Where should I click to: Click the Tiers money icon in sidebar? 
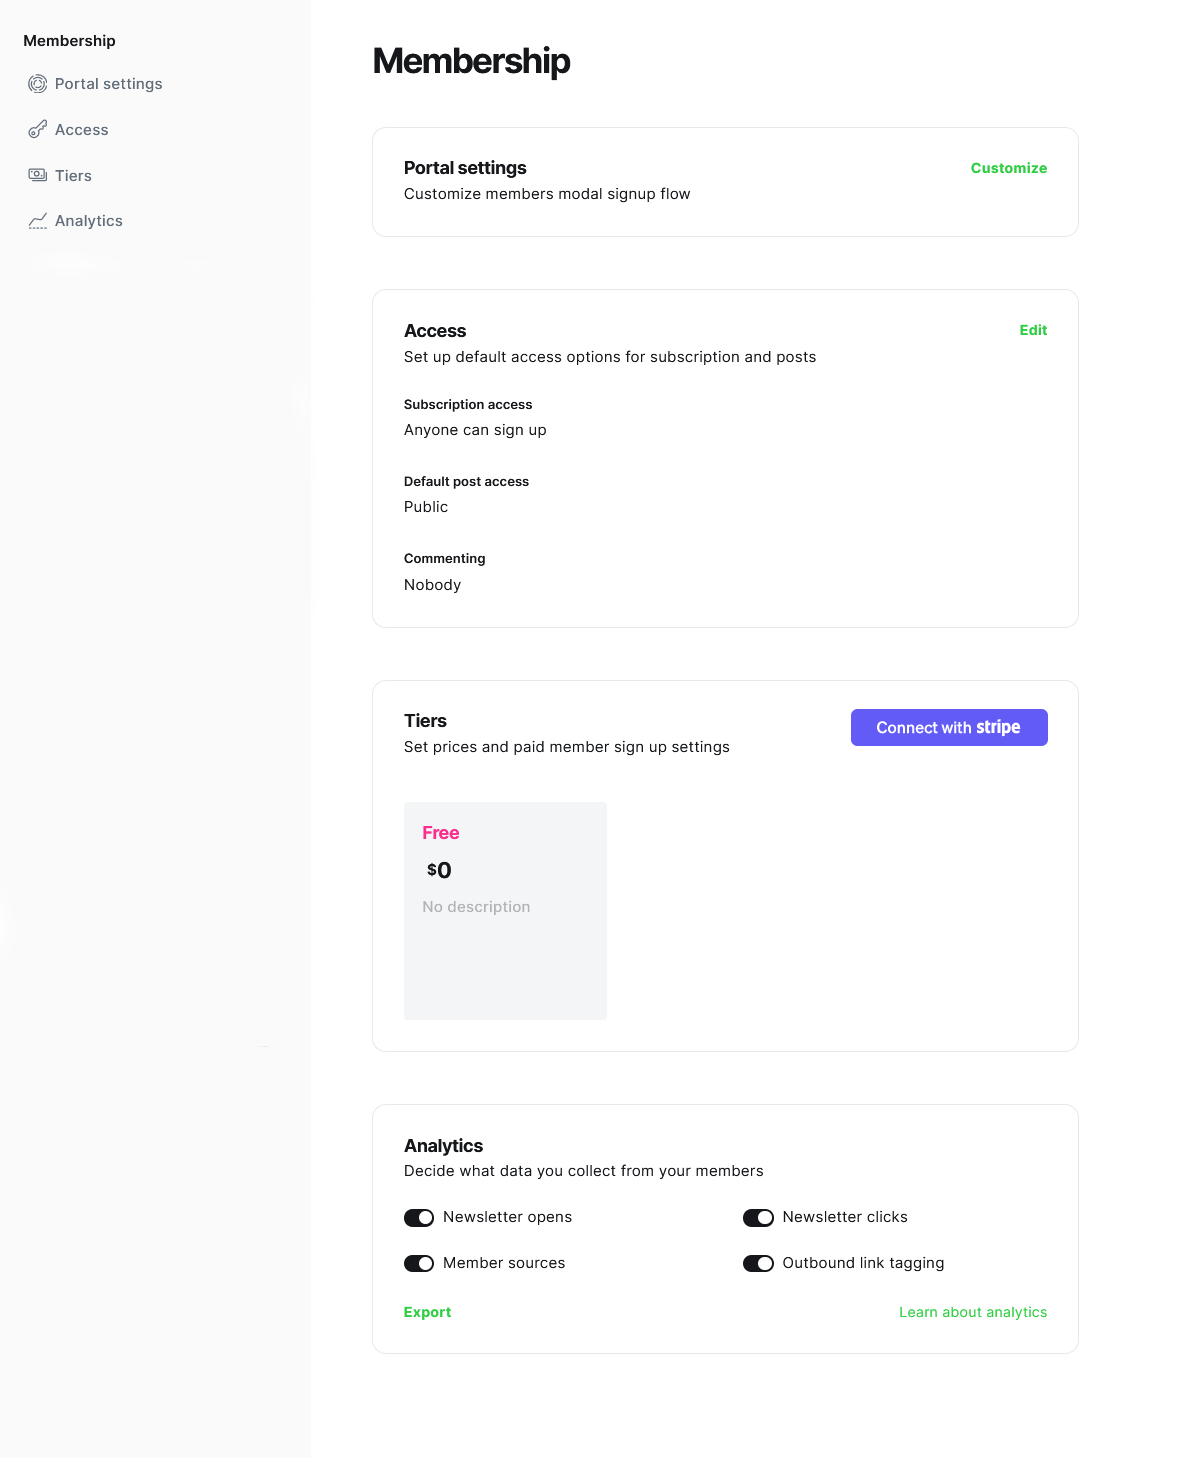tap(37, 175)
